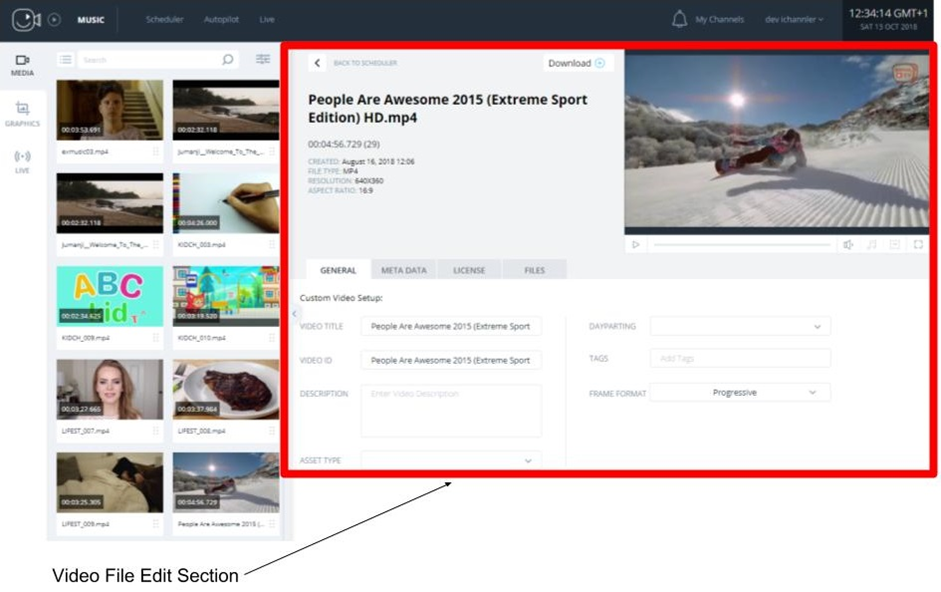
Task: Click the Download button
Action: tap(577, 63)
